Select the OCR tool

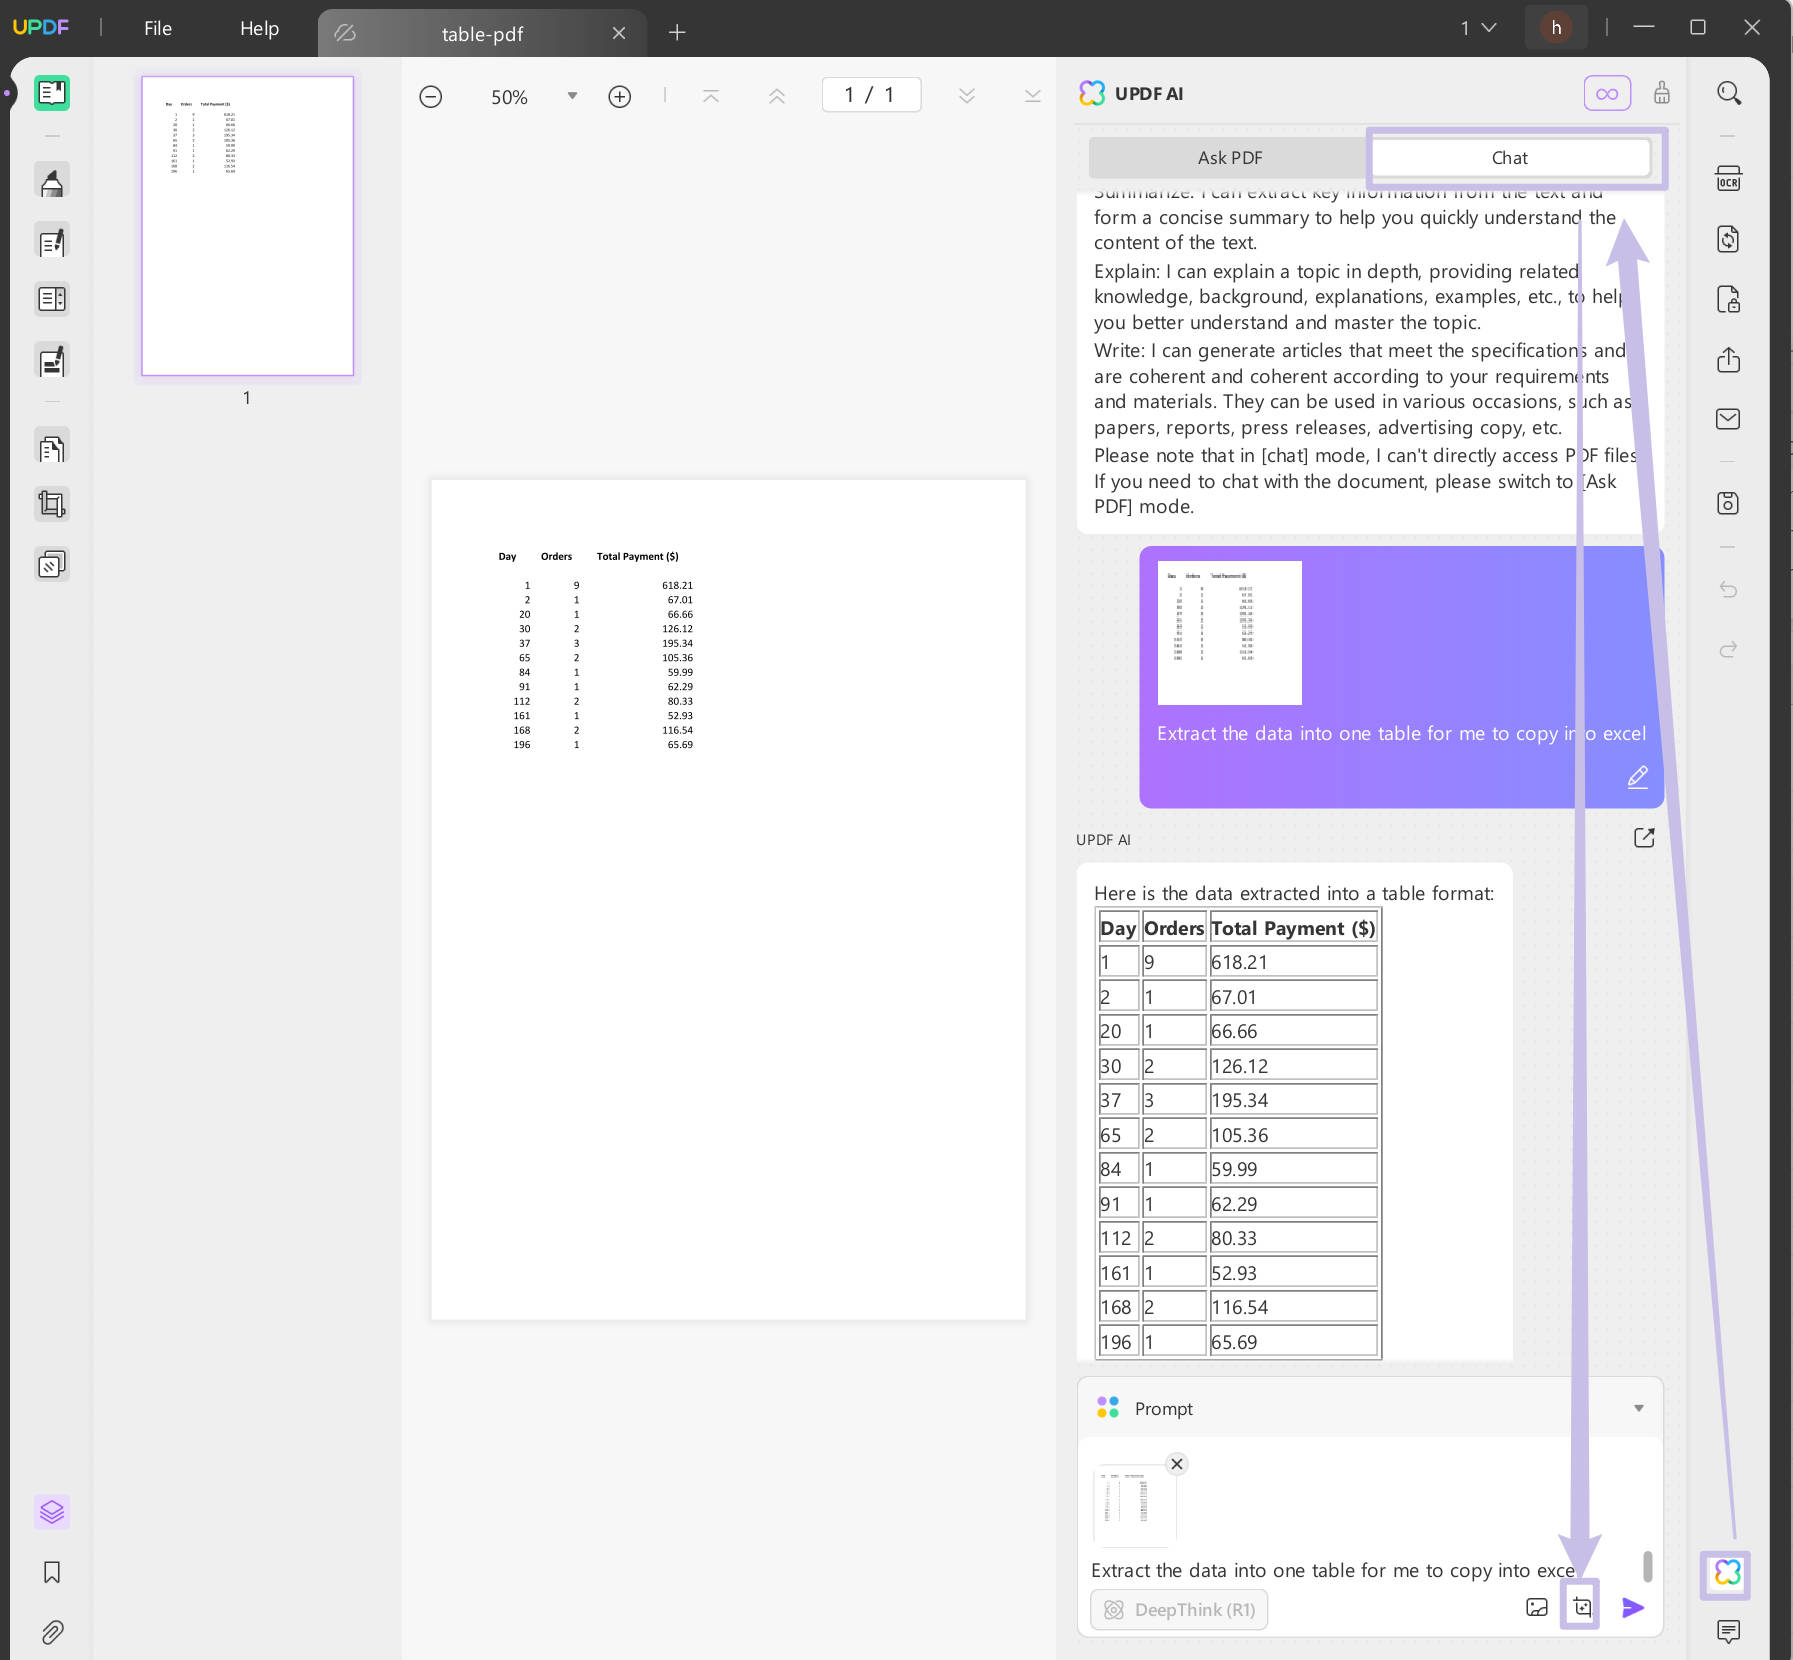point(1729,179)
